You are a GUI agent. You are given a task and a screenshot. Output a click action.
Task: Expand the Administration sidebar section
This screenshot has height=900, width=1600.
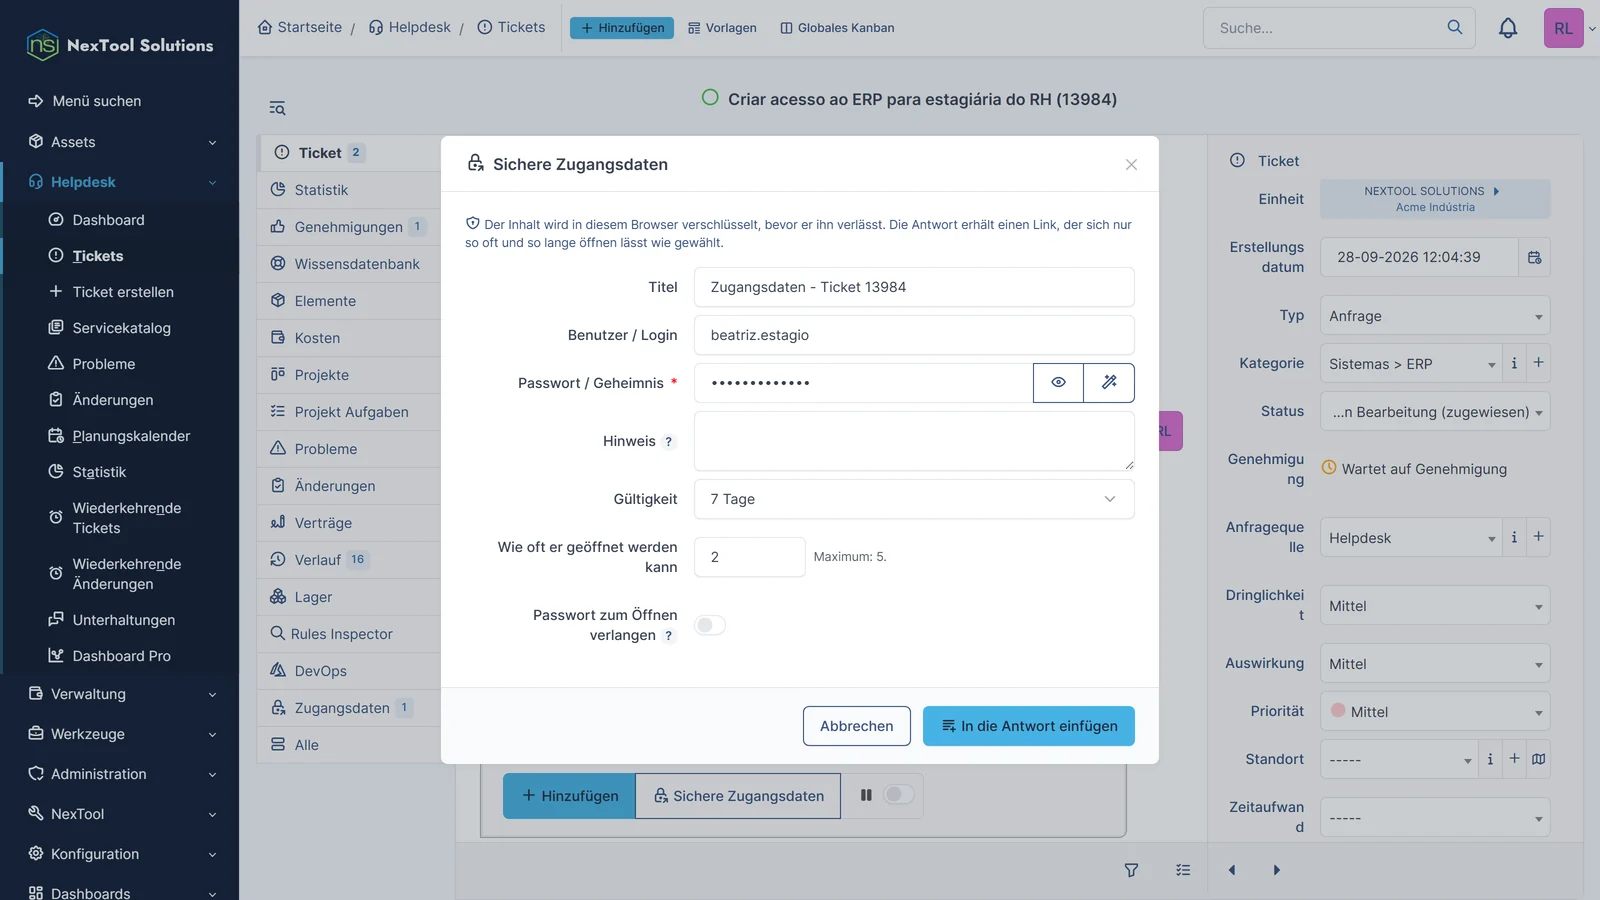pyautogui.click(x=120, y=774)
